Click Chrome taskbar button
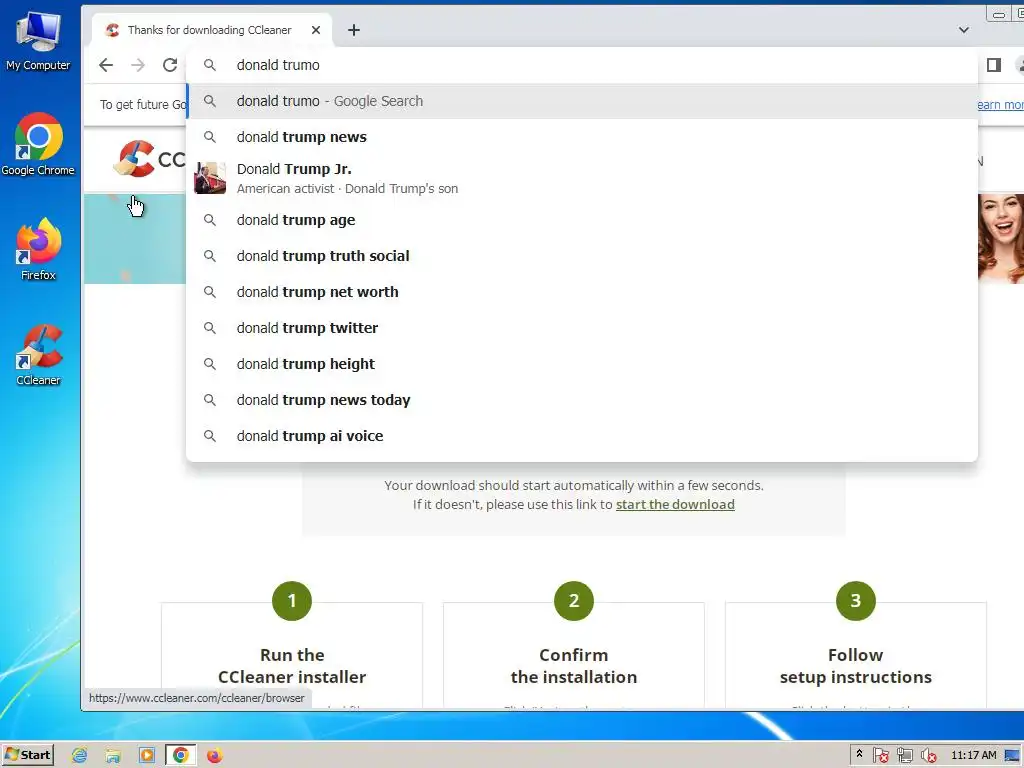This screenshot has width=1024, height=768. pyautogui.click(x=181, y=756)
